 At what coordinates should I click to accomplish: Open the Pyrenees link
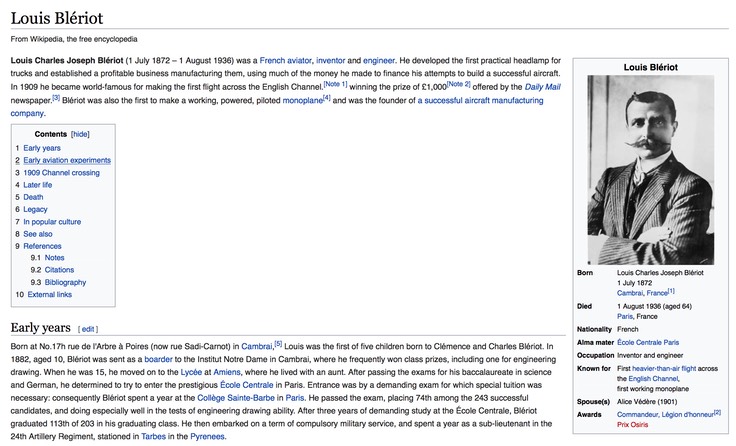click(x=207, y=437)
